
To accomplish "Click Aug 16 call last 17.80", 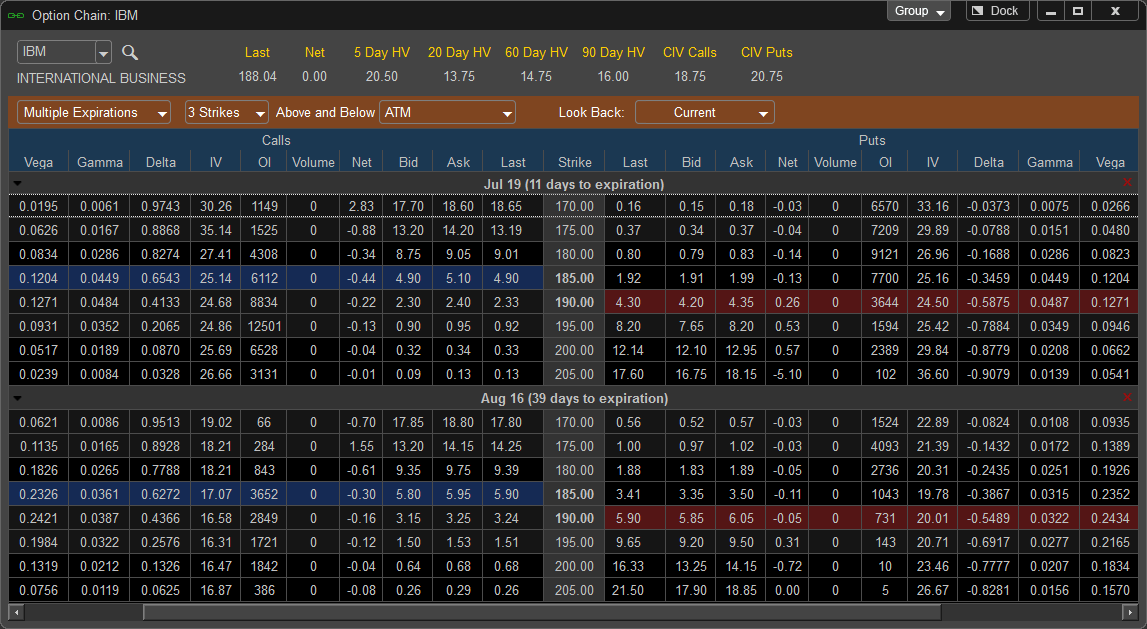I will click(506, 422).
